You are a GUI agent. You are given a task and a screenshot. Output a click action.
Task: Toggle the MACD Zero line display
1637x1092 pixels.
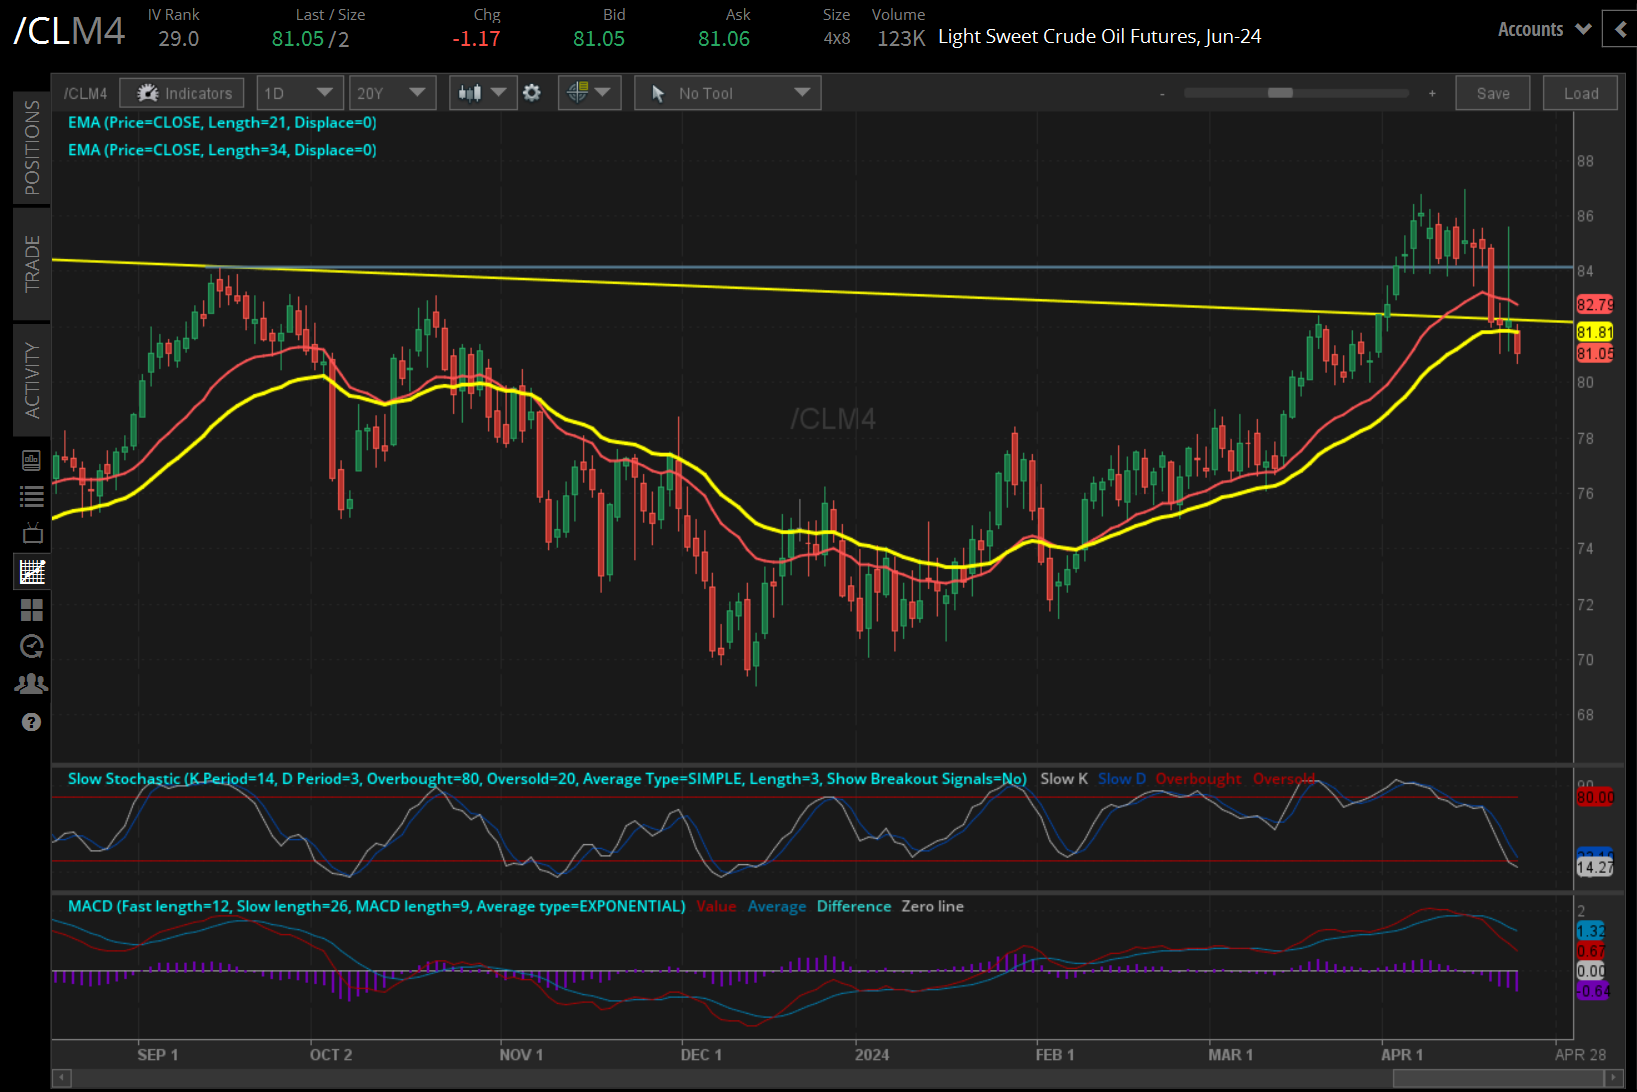[x=932, y=906]
